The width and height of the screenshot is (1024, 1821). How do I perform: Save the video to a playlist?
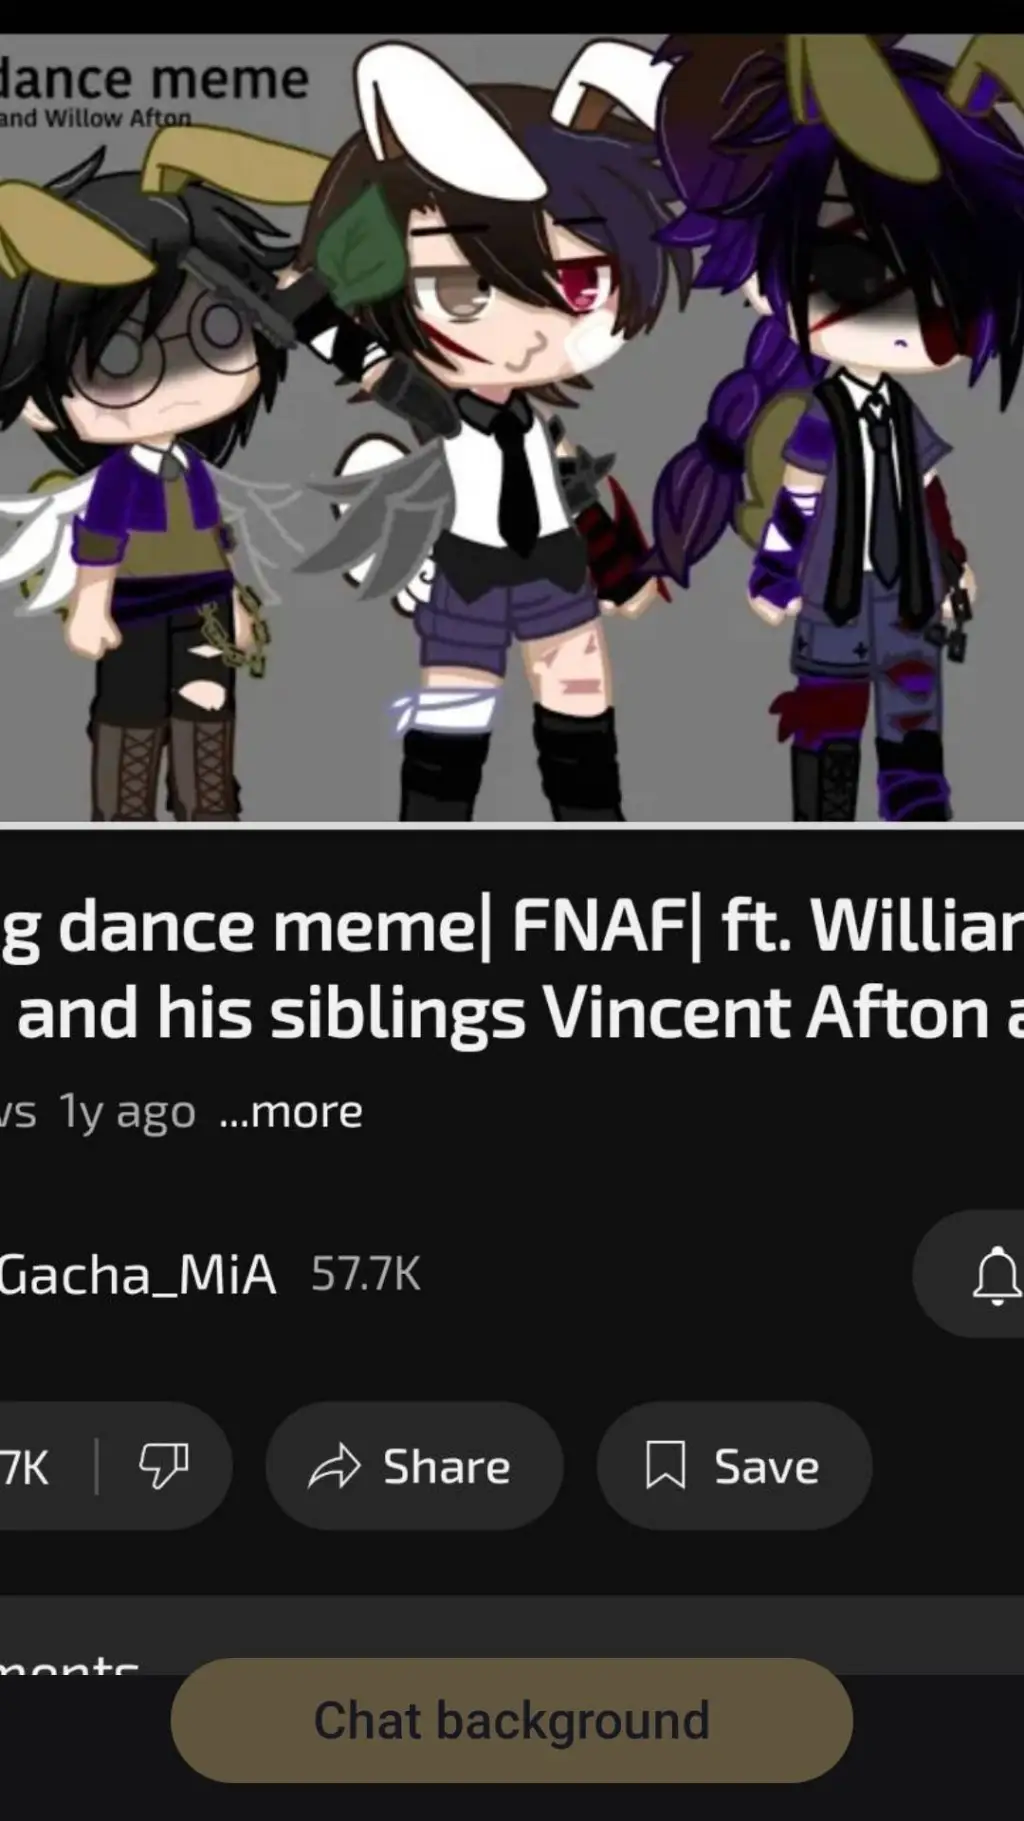[x=734, y=1466]
